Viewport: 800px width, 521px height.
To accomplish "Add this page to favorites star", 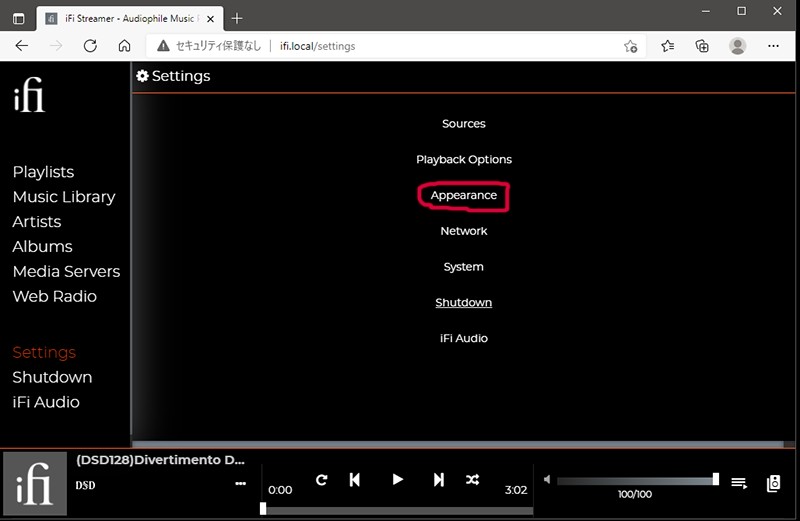I will click(x=631, y=46).
